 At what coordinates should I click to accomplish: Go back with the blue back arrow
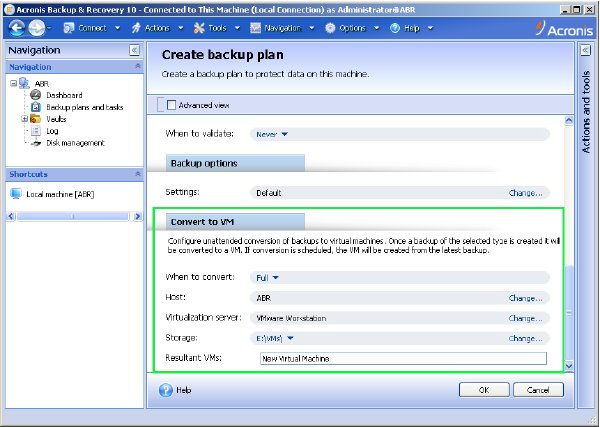pyautogui.click(x=16, y=28)
